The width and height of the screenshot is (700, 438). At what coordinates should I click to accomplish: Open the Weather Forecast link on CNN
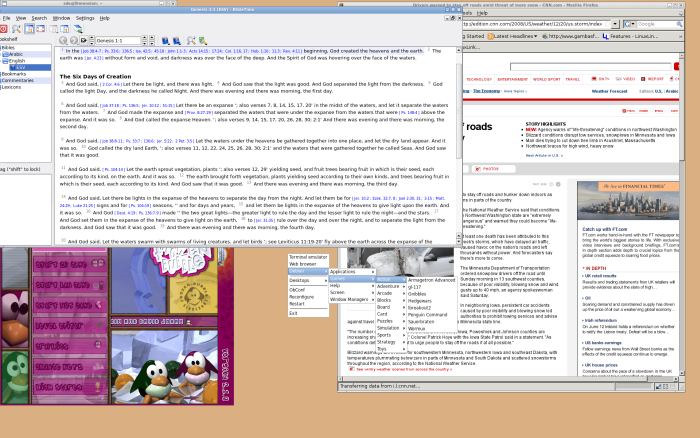coord(609,91)
